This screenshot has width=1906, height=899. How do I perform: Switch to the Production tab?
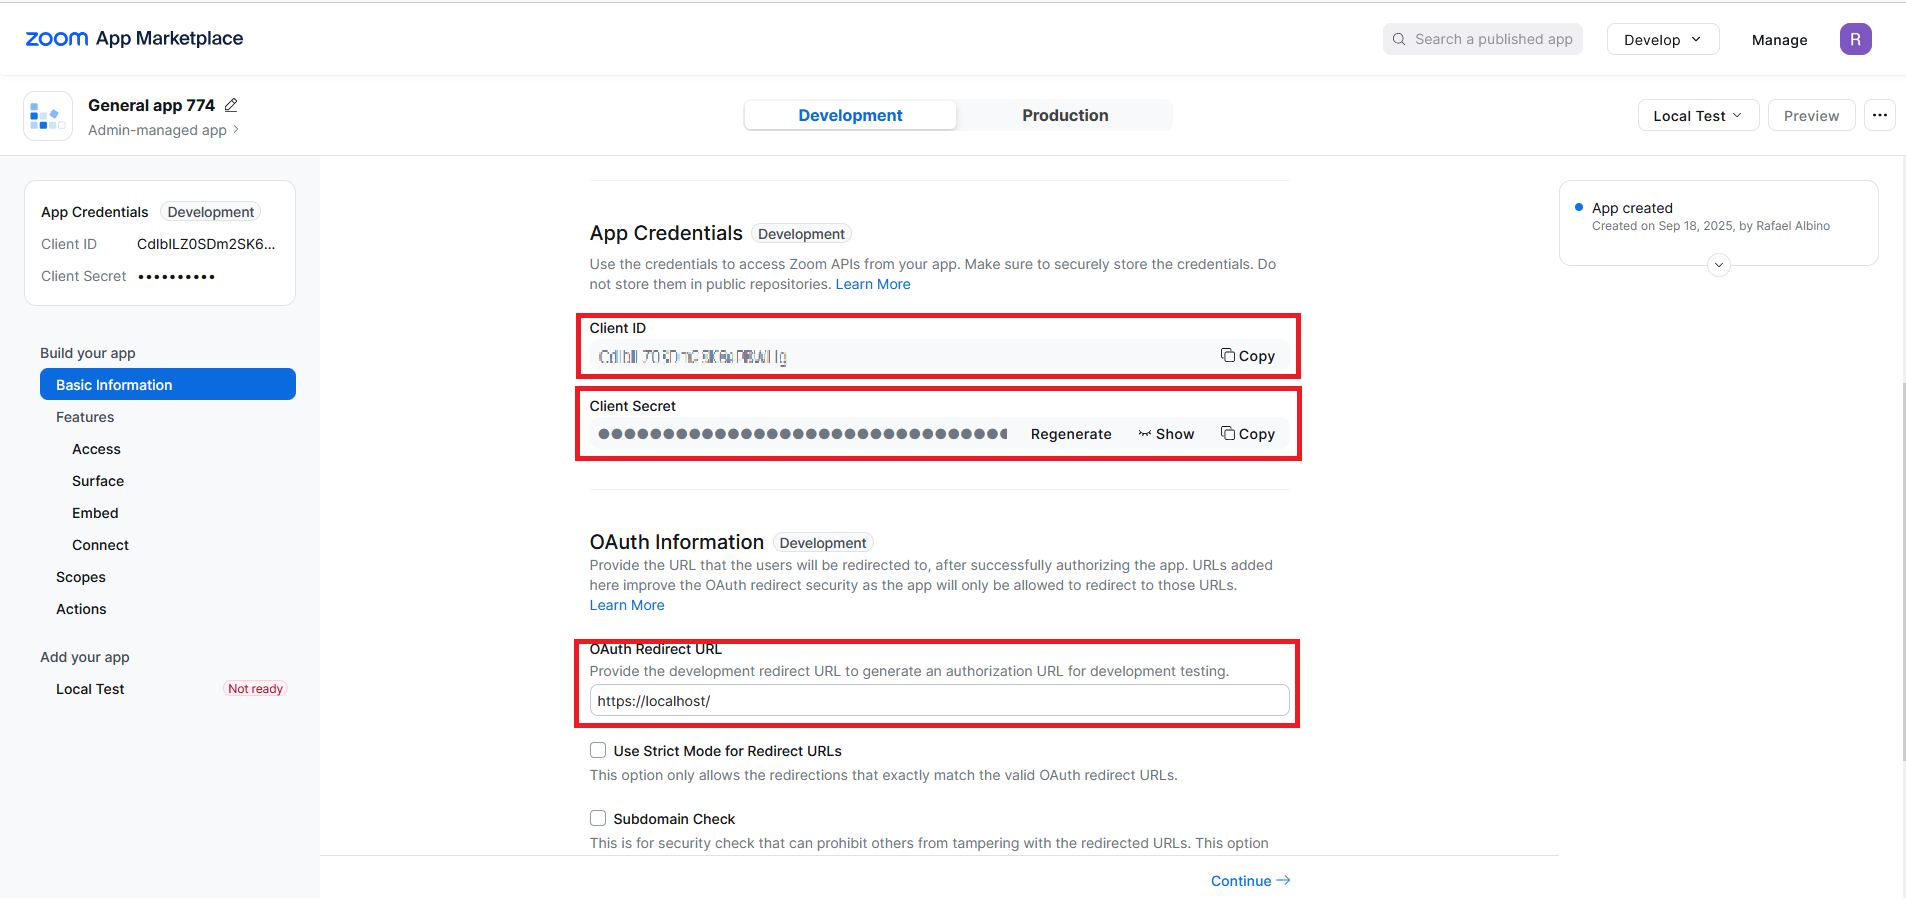pyautogui.click(x=1064, y=116)
